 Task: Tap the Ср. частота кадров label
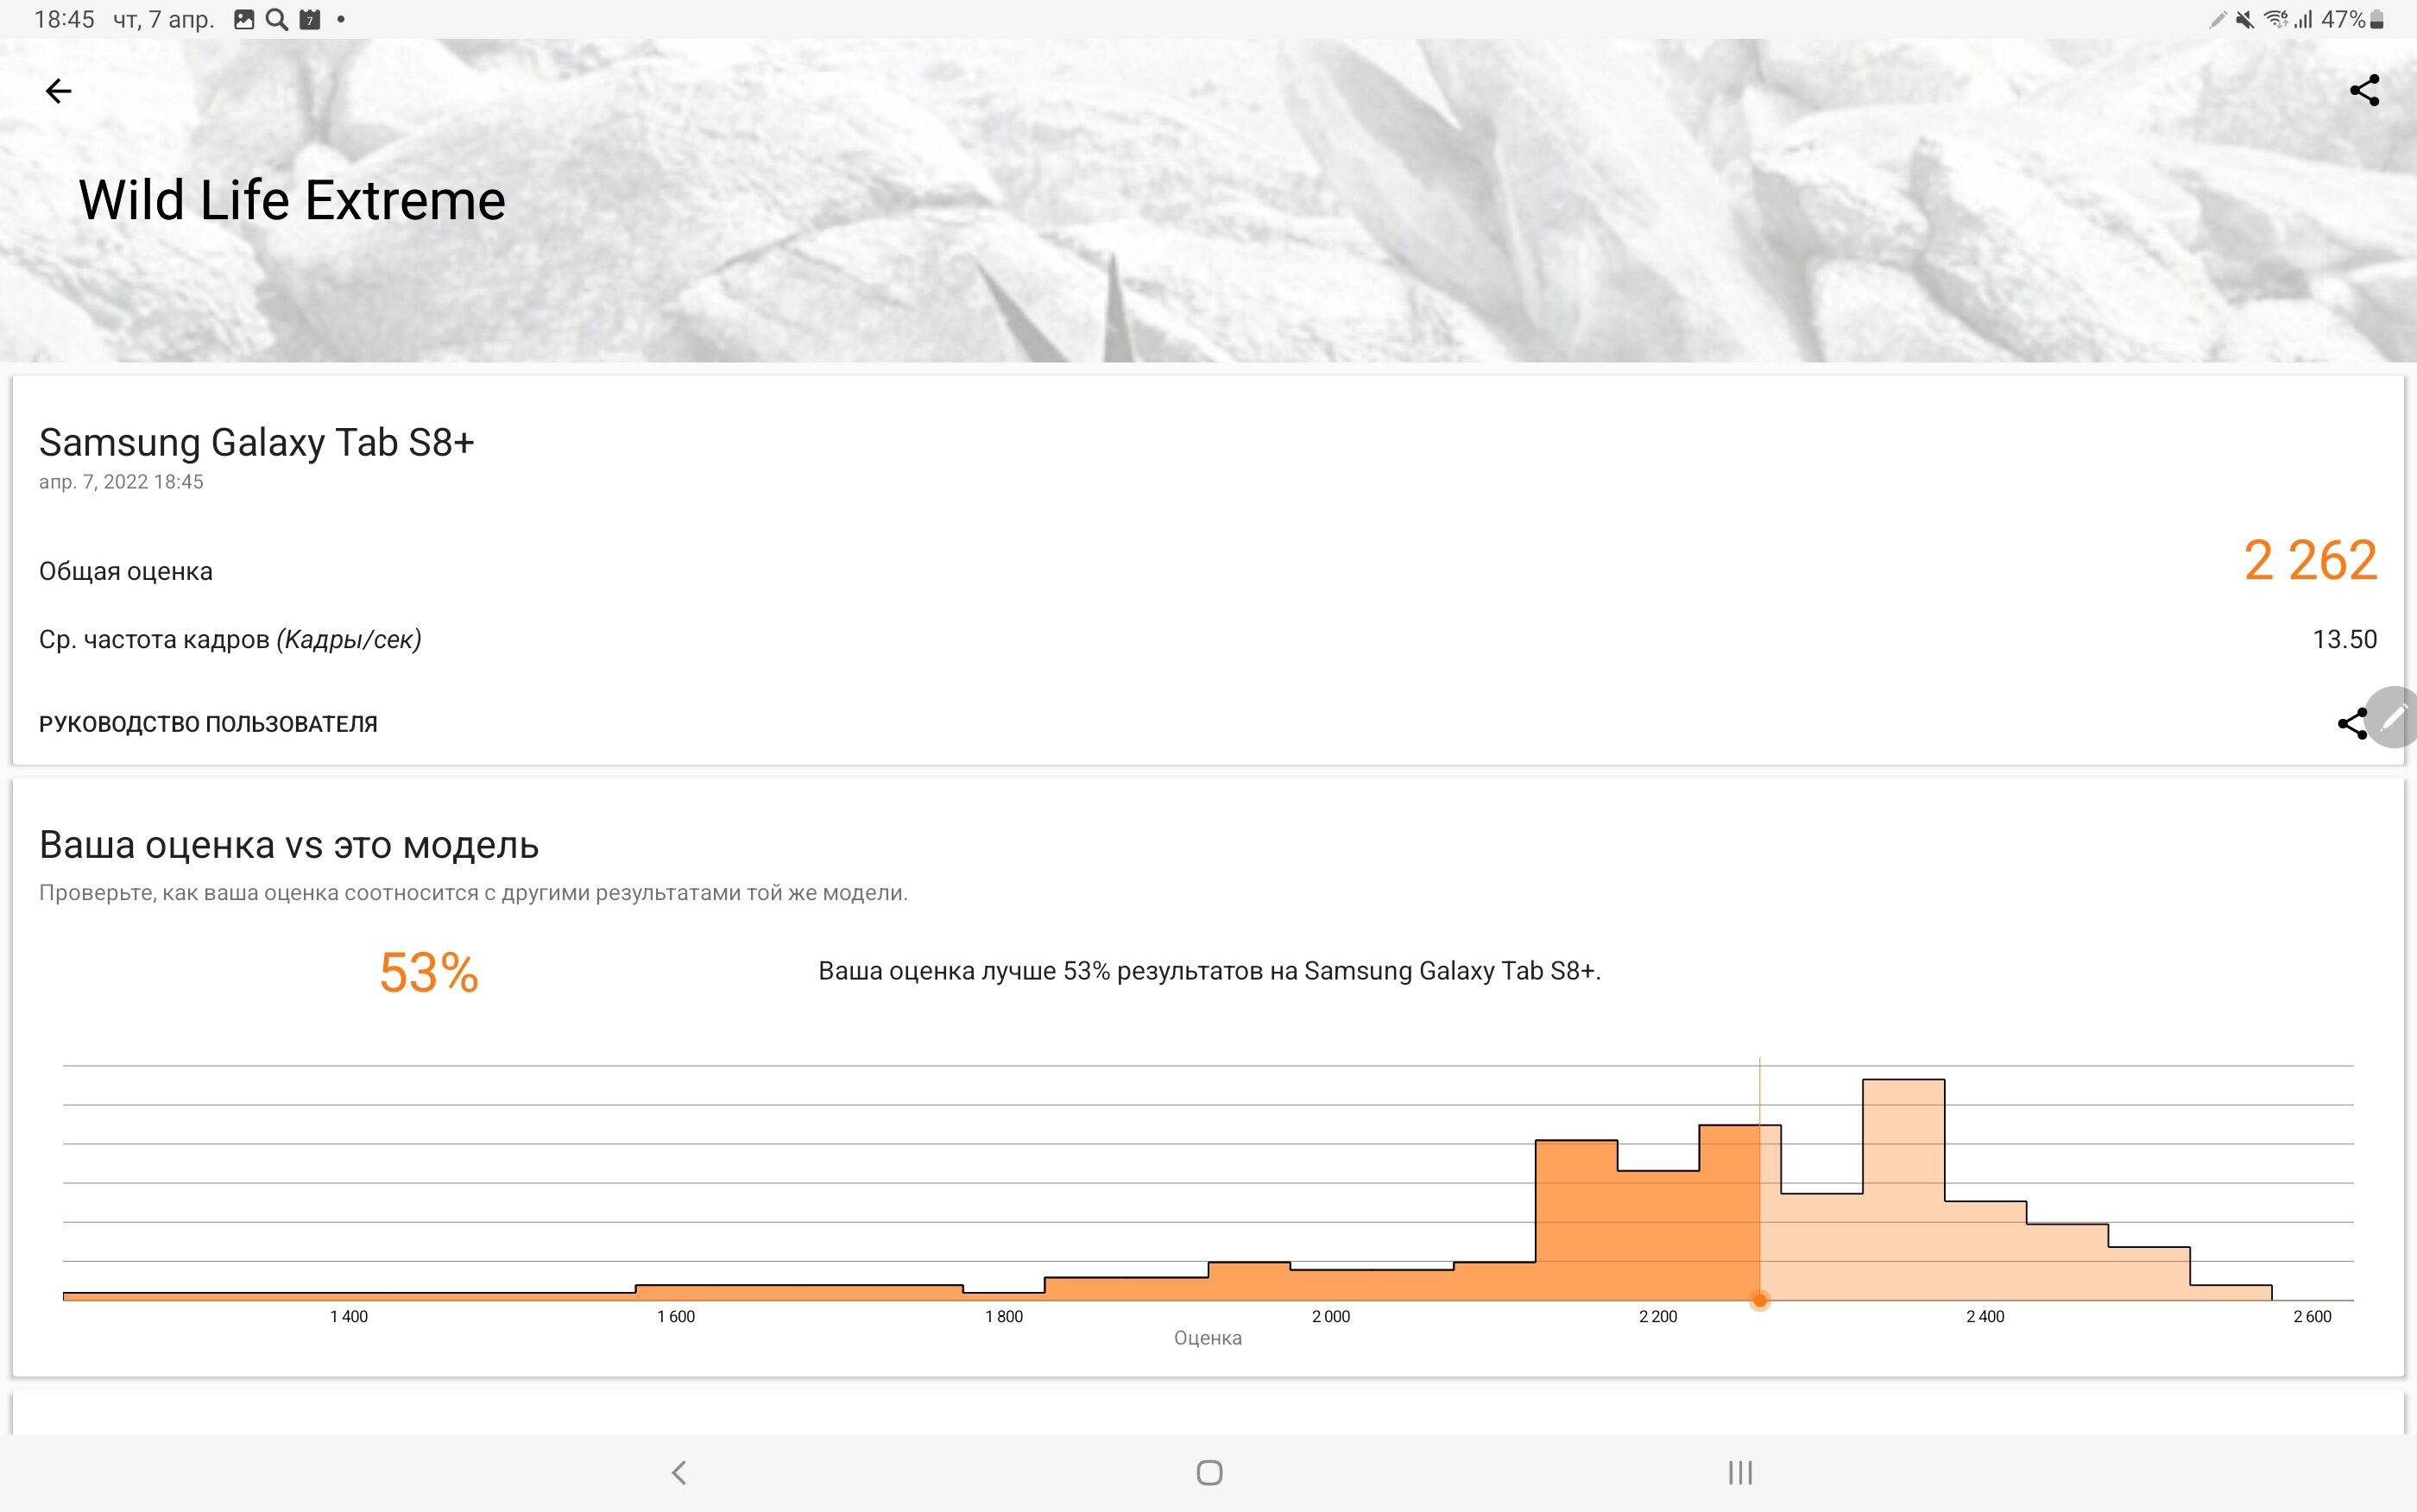[x=230, y=639]
